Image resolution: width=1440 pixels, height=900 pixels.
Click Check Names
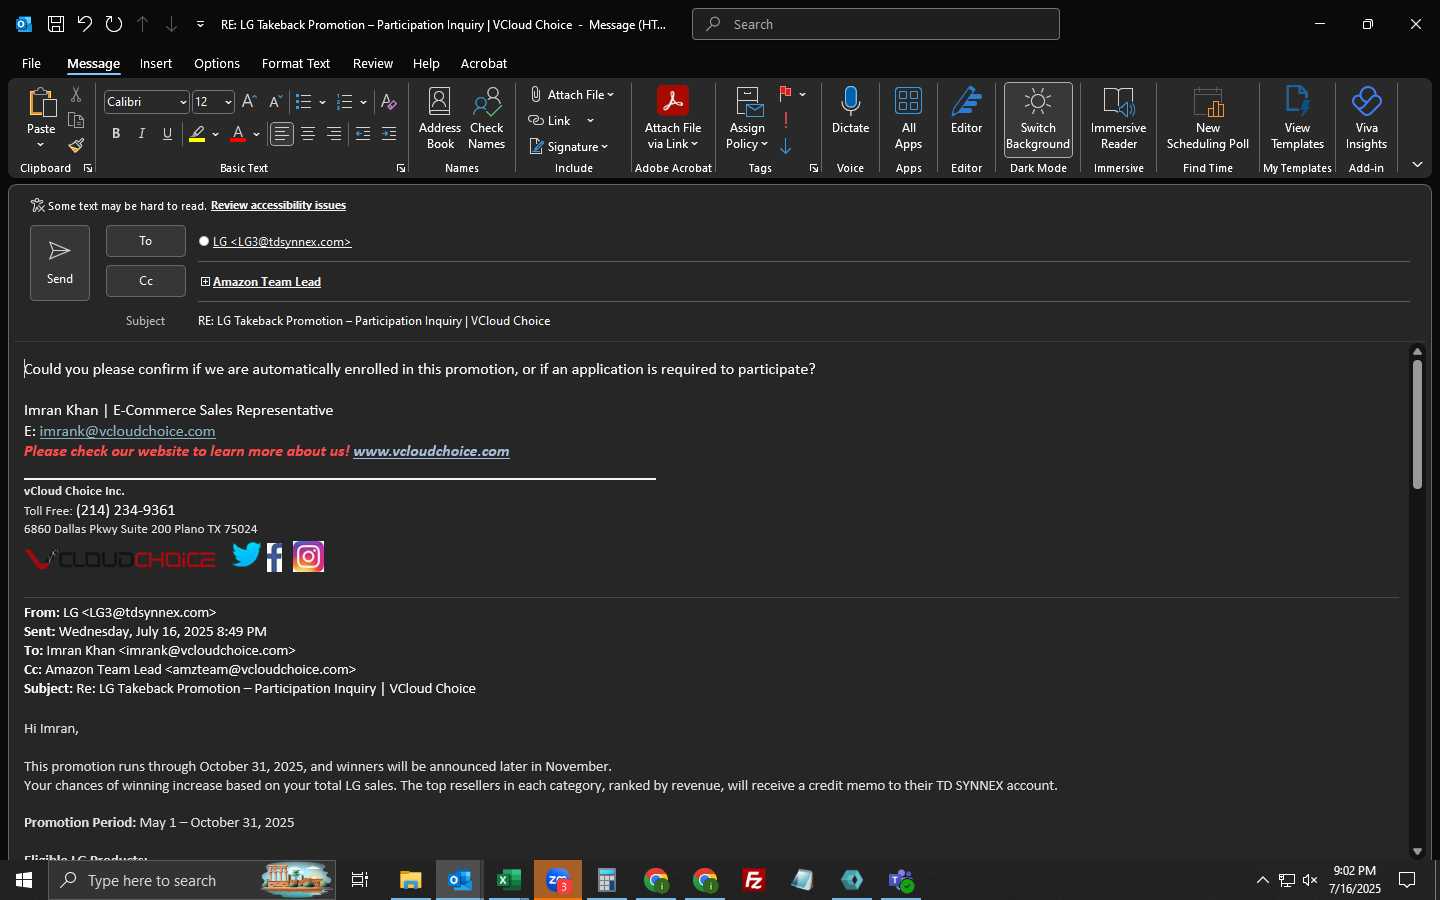pyautogui.click(x=487, y=119)
